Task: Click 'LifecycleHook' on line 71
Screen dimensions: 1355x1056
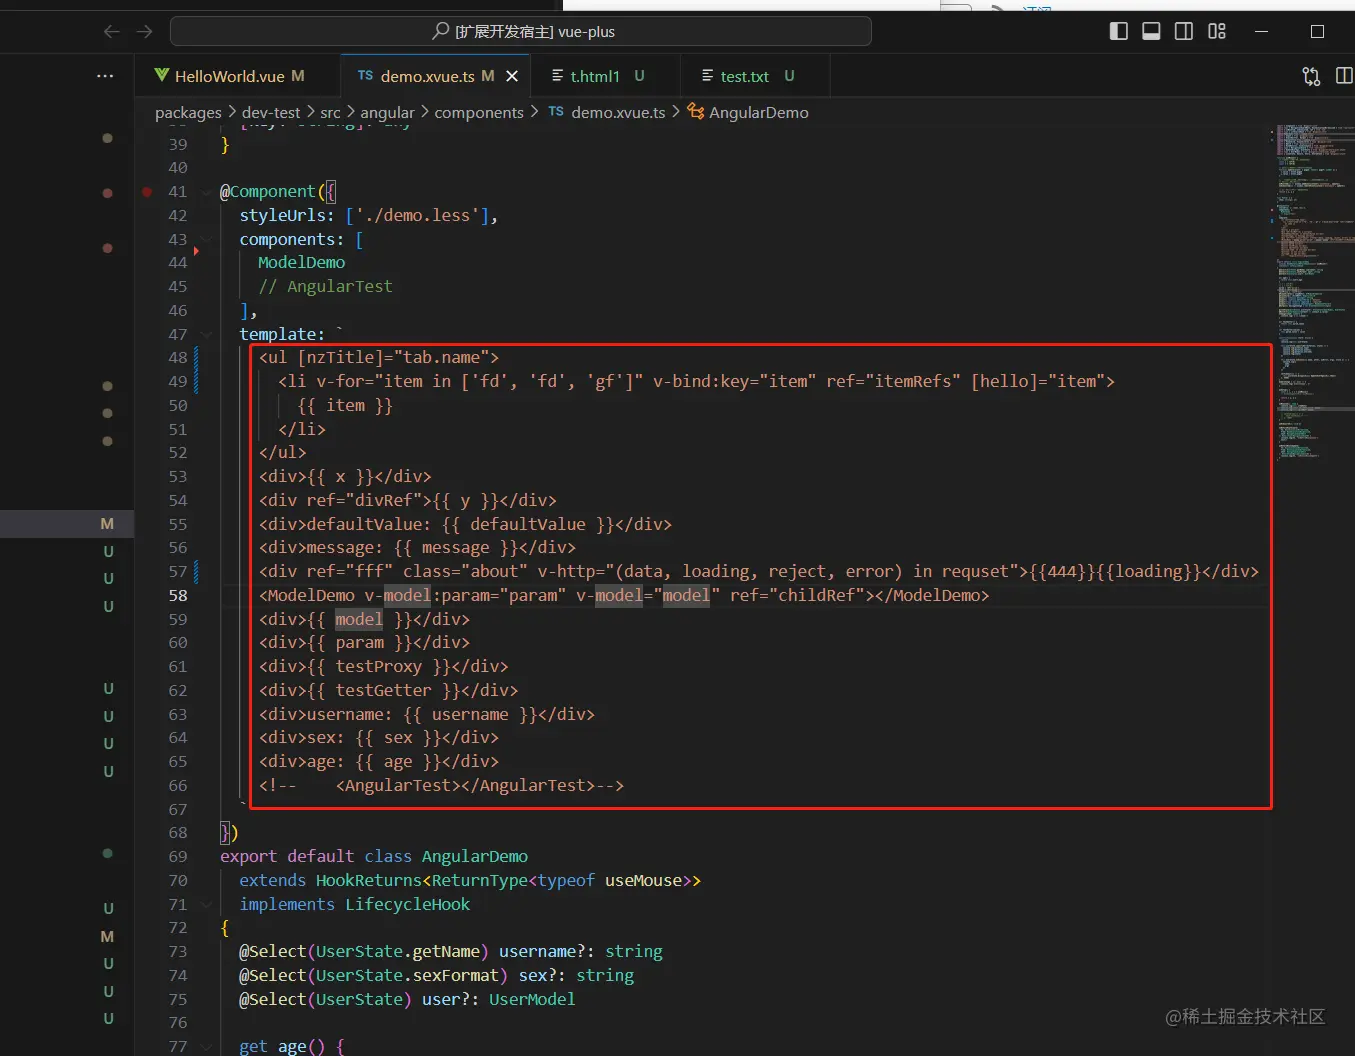Action: (x=408, y=905)
